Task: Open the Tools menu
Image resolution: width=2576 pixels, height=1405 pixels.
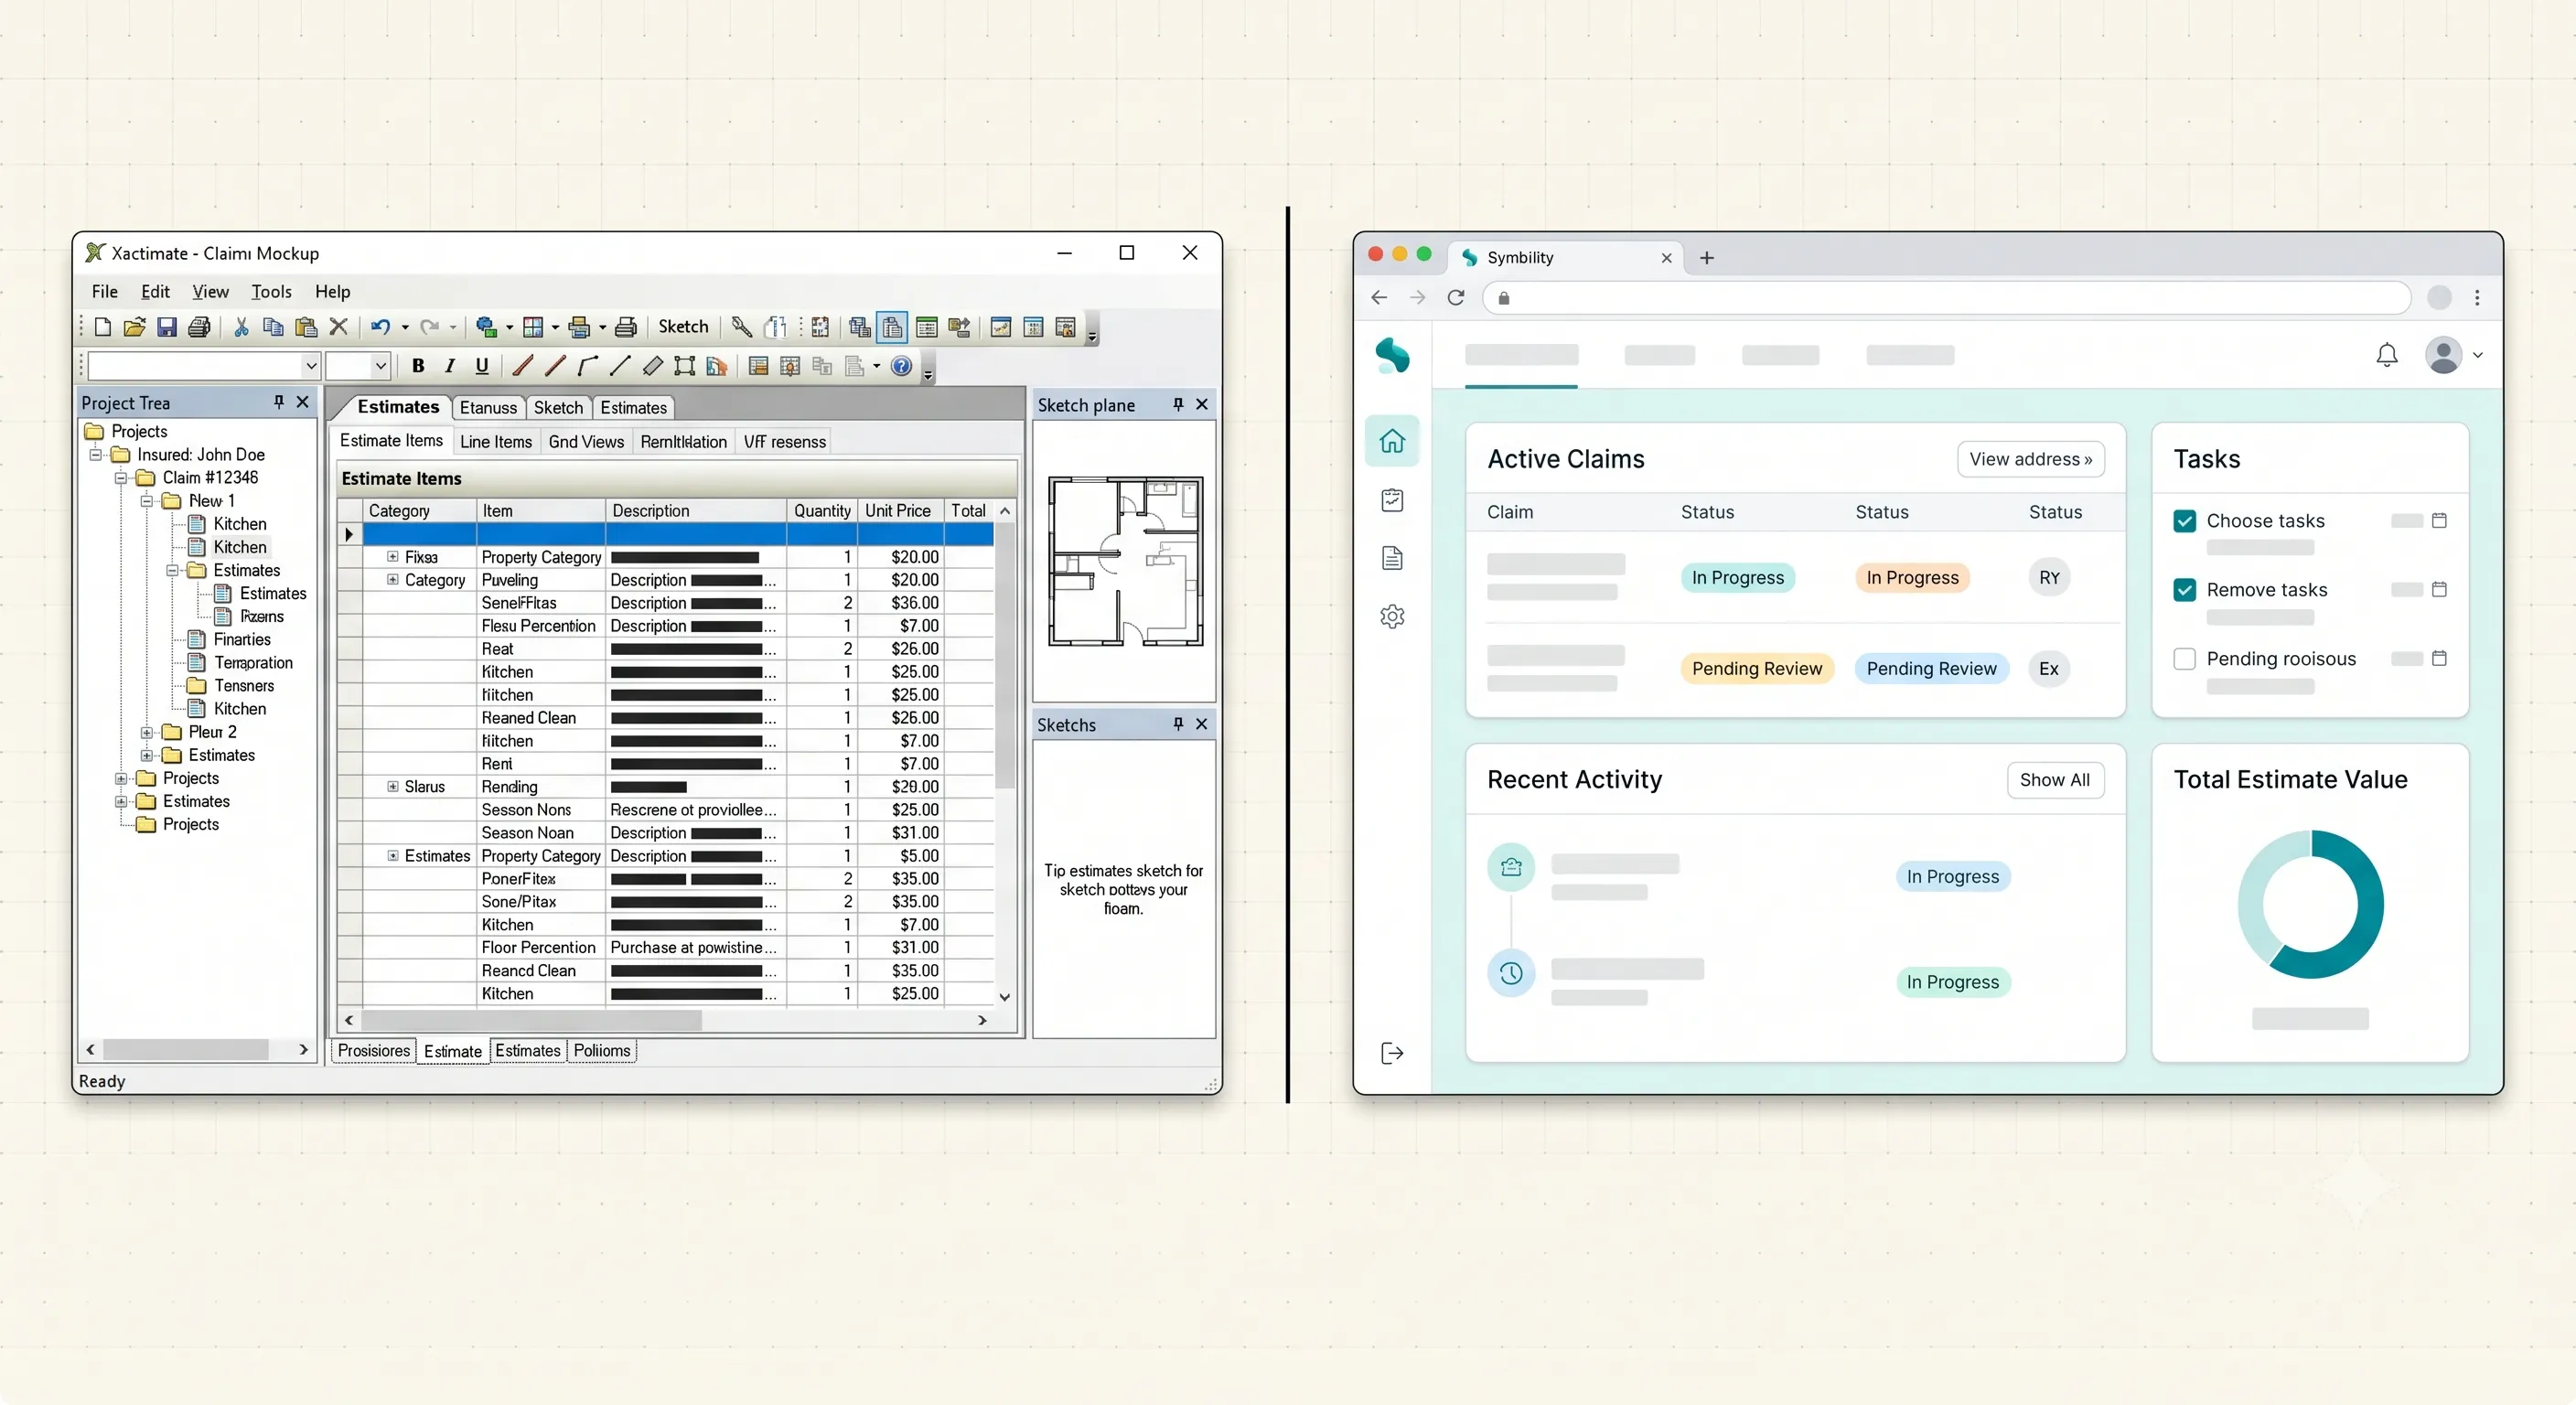Action: point(271,292)
